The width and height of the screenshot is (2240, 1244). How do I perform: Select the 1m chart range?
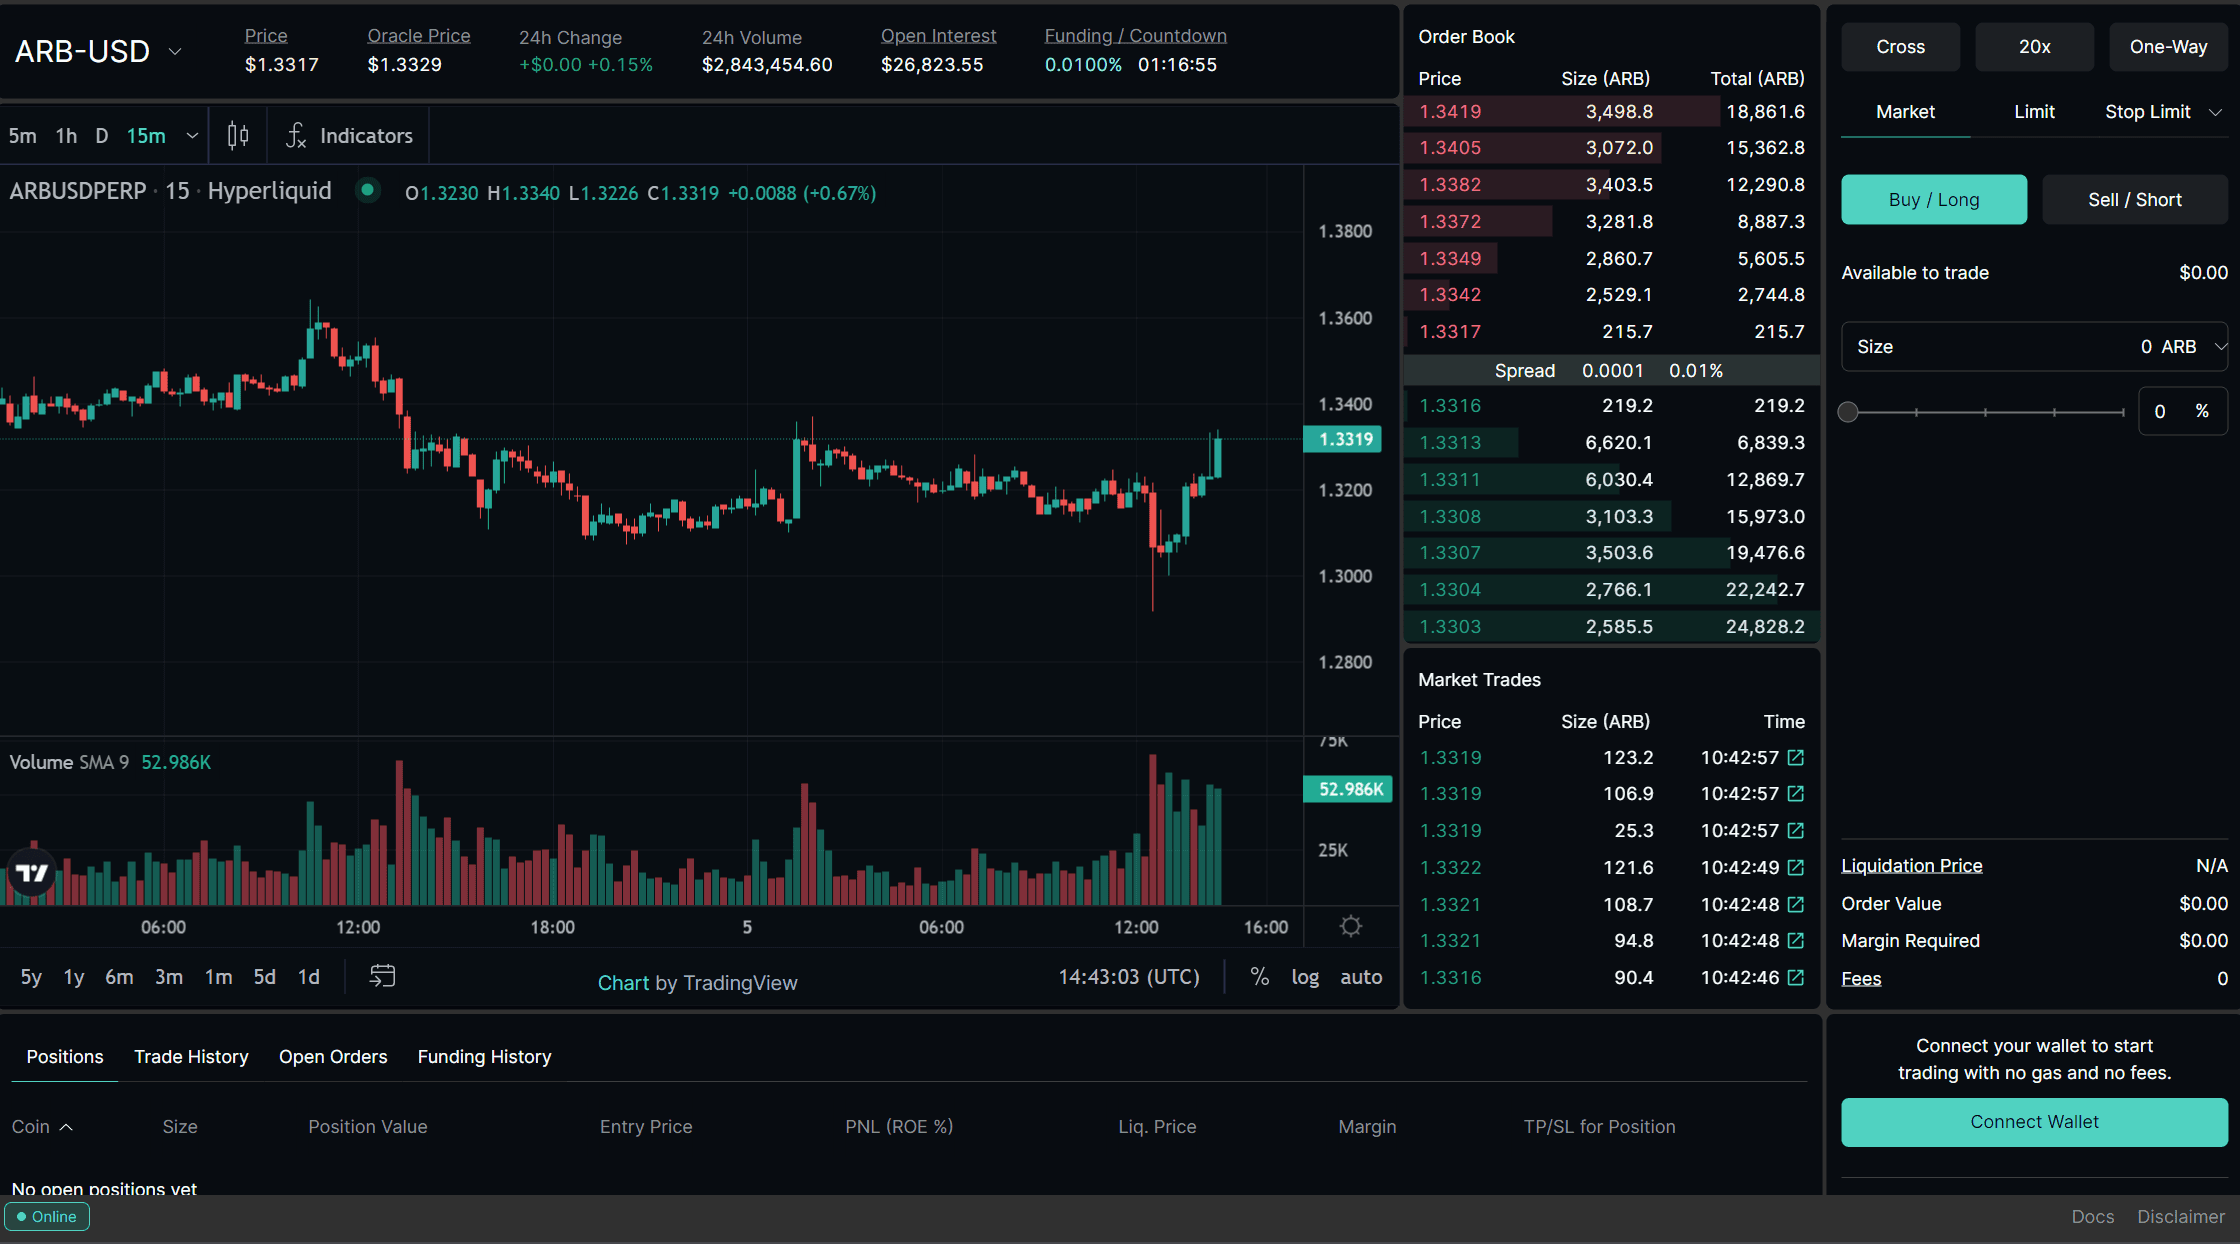218,977
